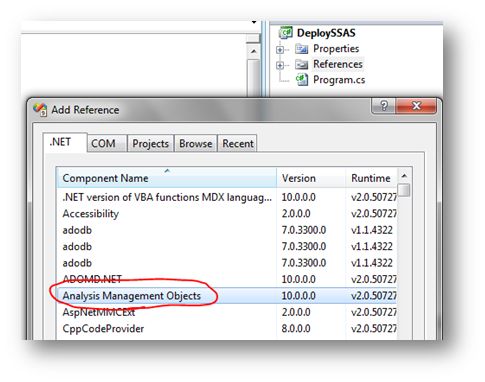Click version 8.0.0.0 cell
The height and width of the screenshot is (382, 485).
tap(296, 329)
